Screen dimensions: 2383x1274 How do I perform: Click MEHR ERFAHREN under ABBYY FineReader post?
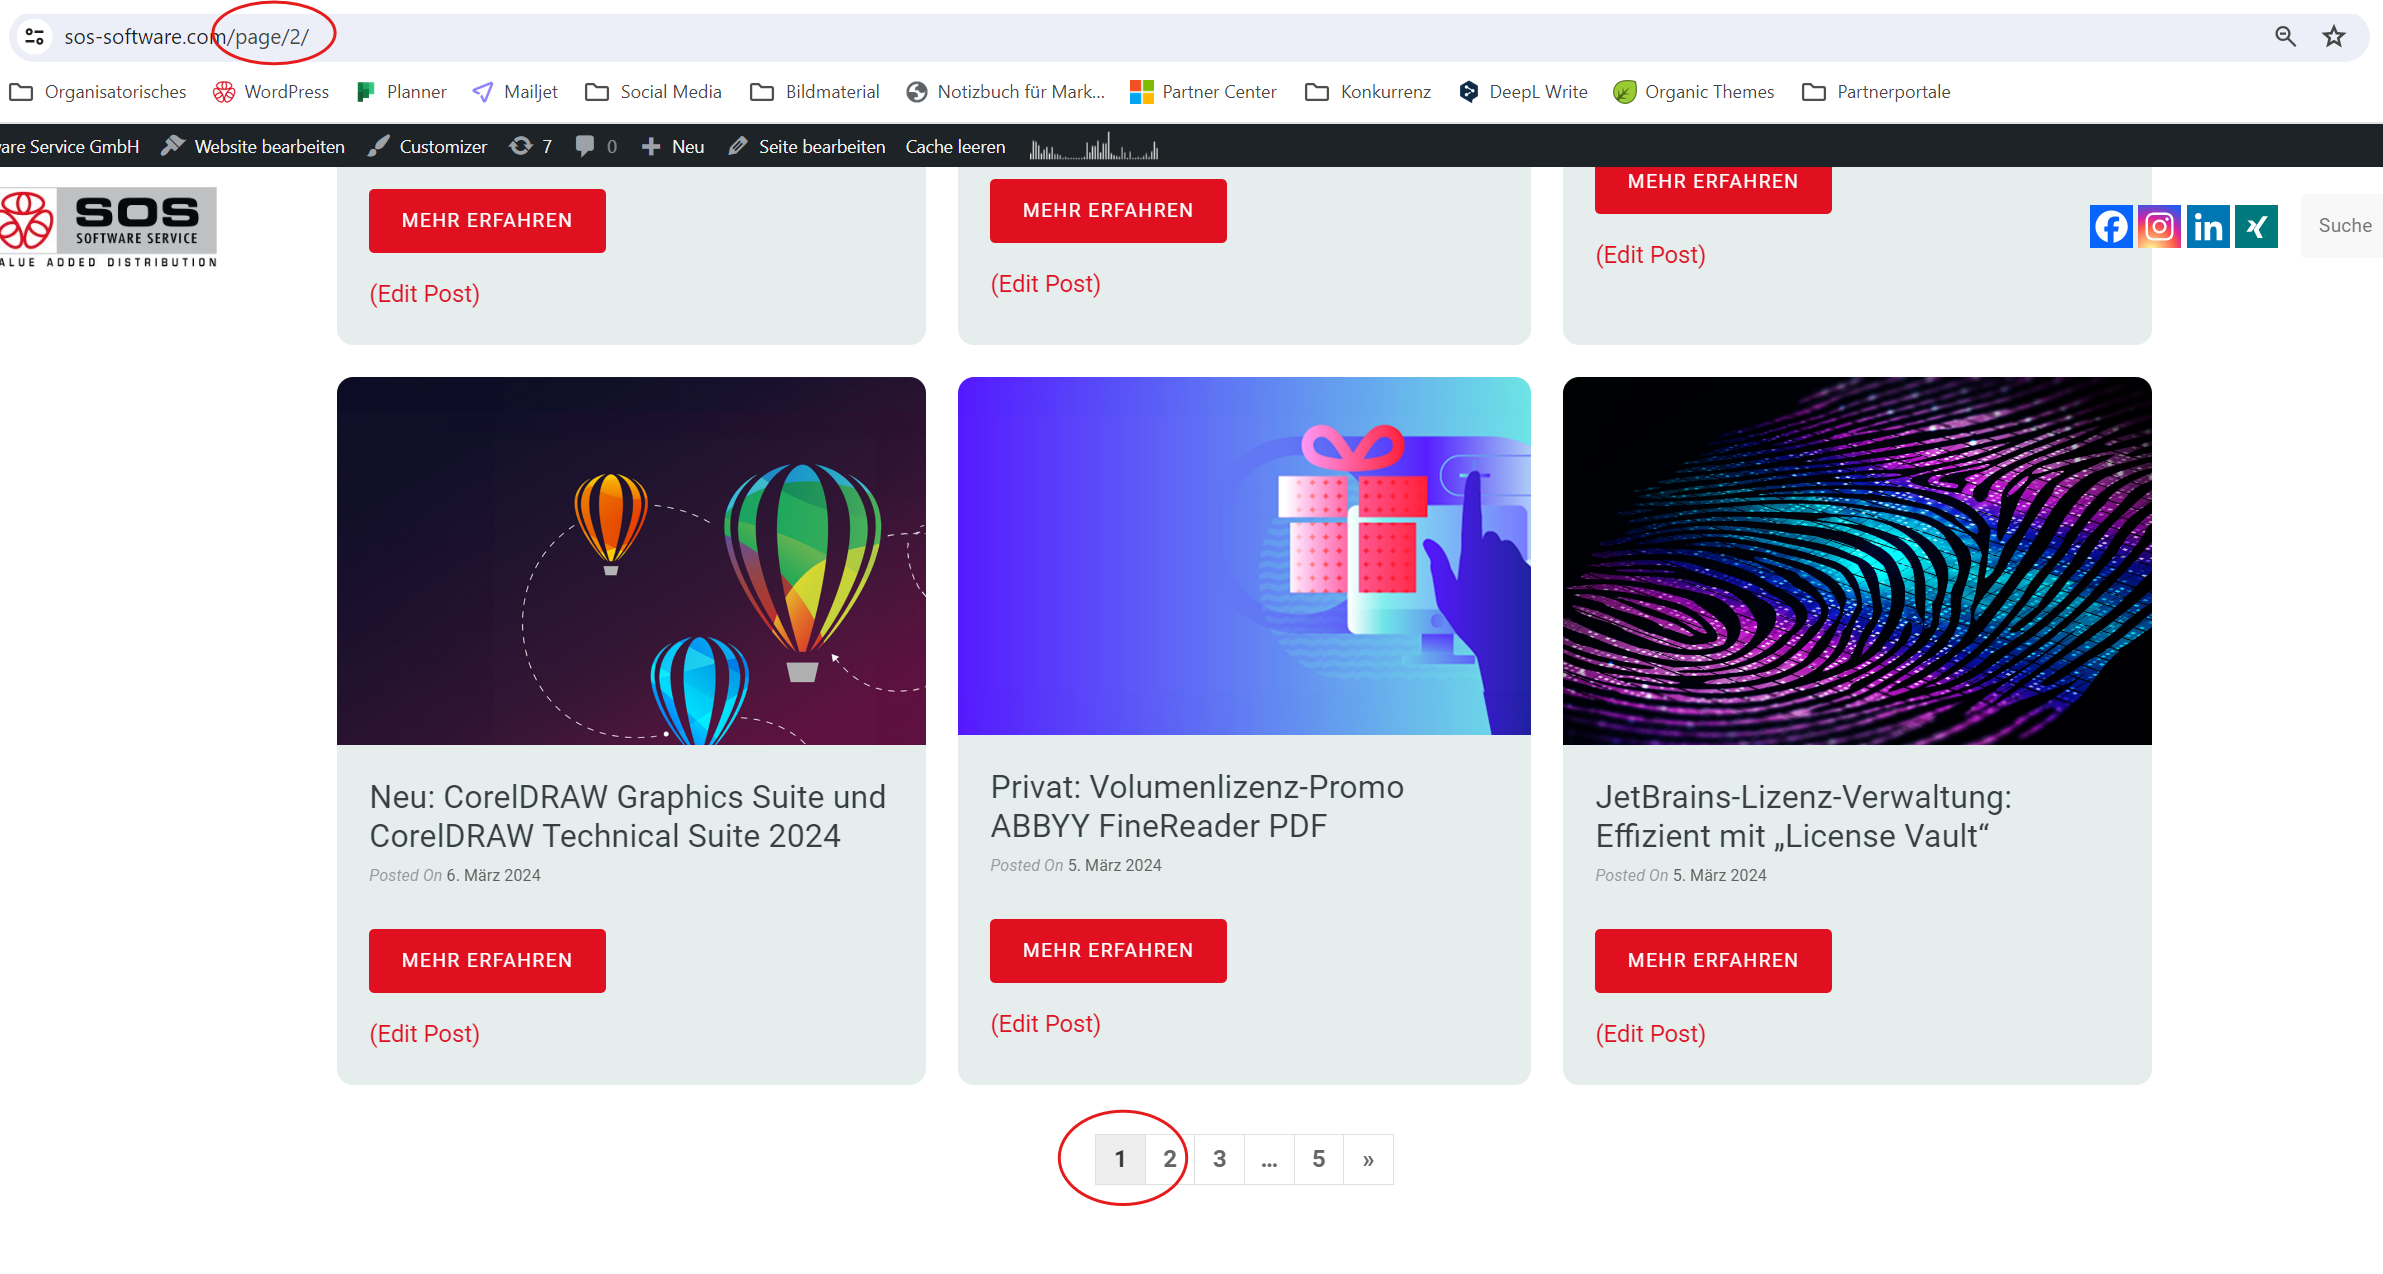point(1108,951)
